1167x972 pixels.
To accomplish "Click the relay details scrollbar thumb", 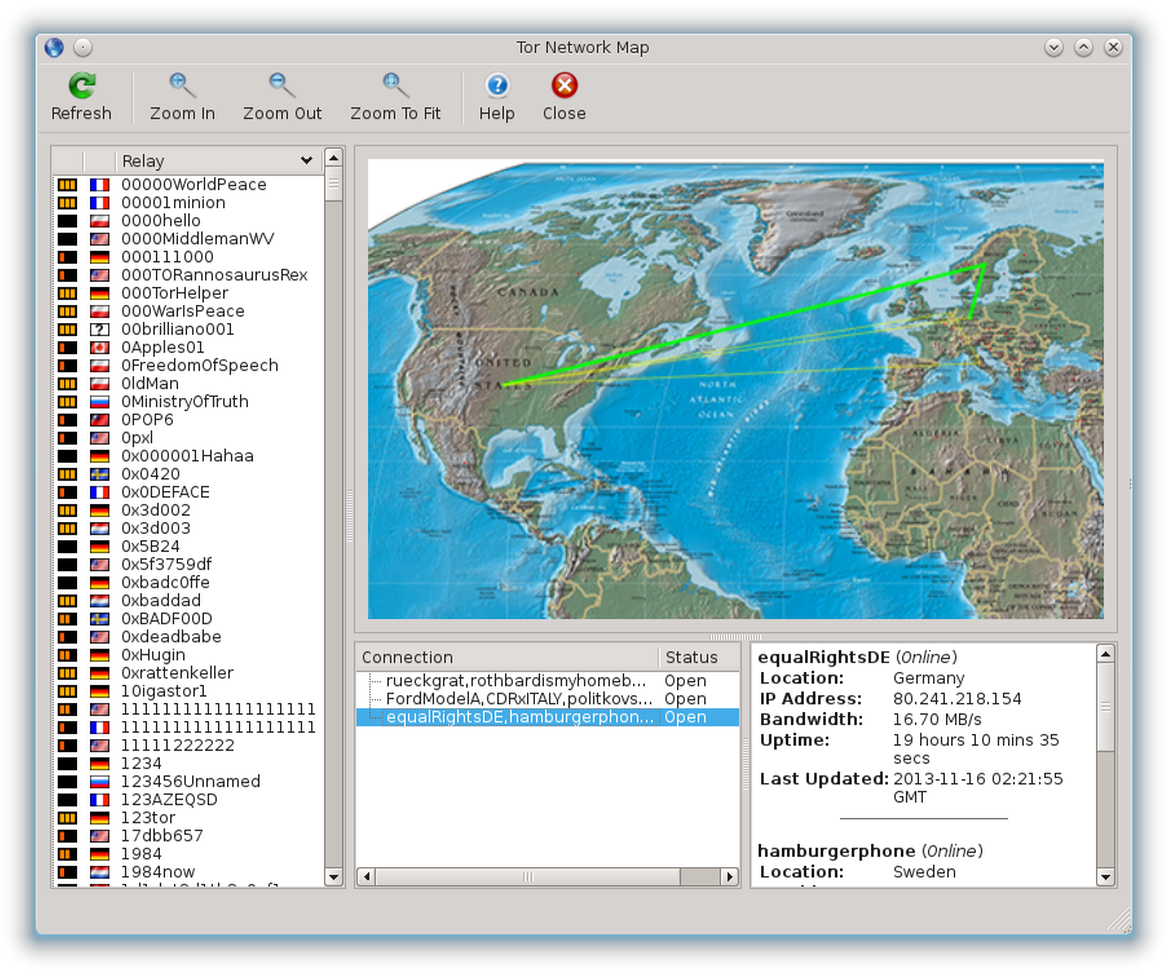I will point(1106,707).
